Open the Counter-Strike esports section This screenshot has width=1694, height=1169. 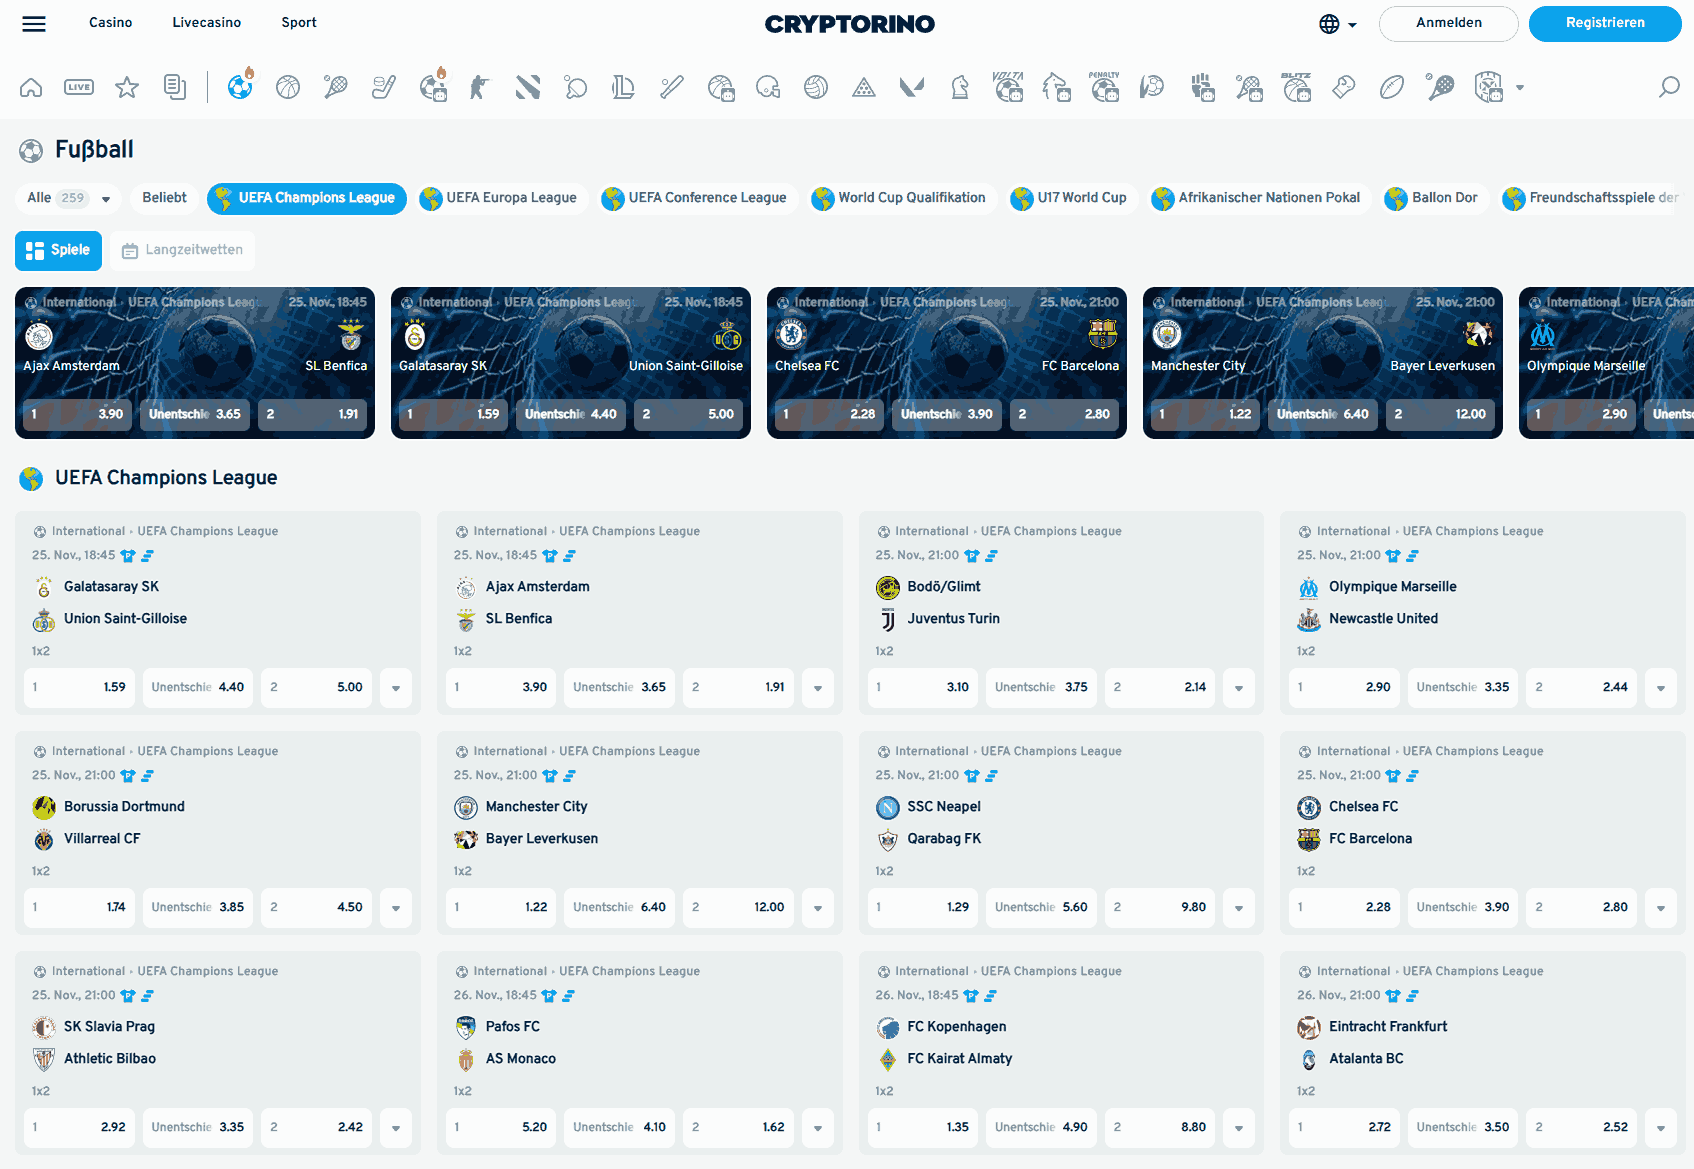[480, 87]
